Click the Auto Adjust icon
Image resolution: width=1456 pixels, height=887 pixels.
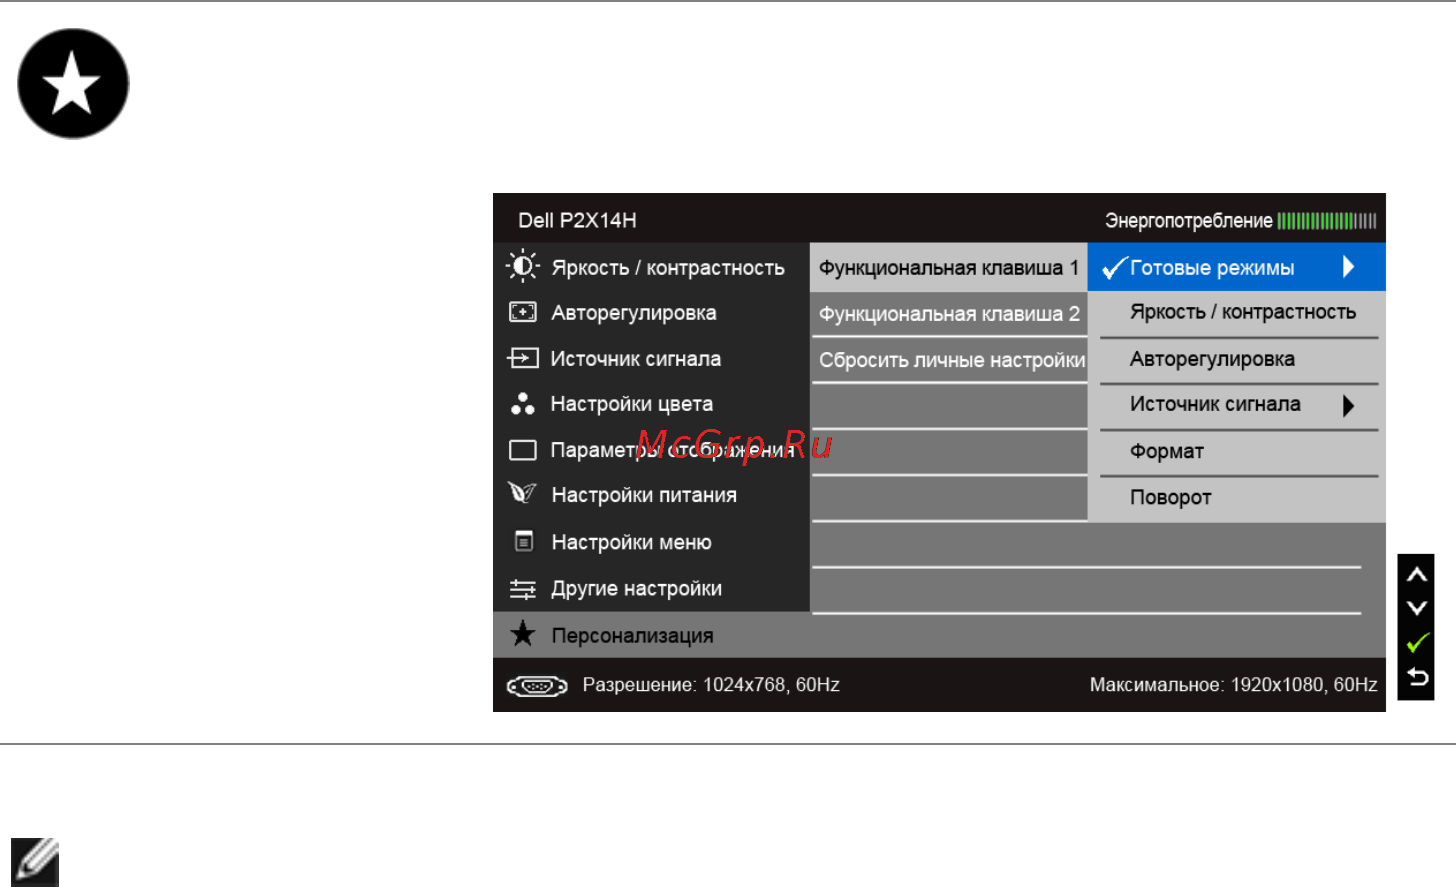(x=523, y=312)
